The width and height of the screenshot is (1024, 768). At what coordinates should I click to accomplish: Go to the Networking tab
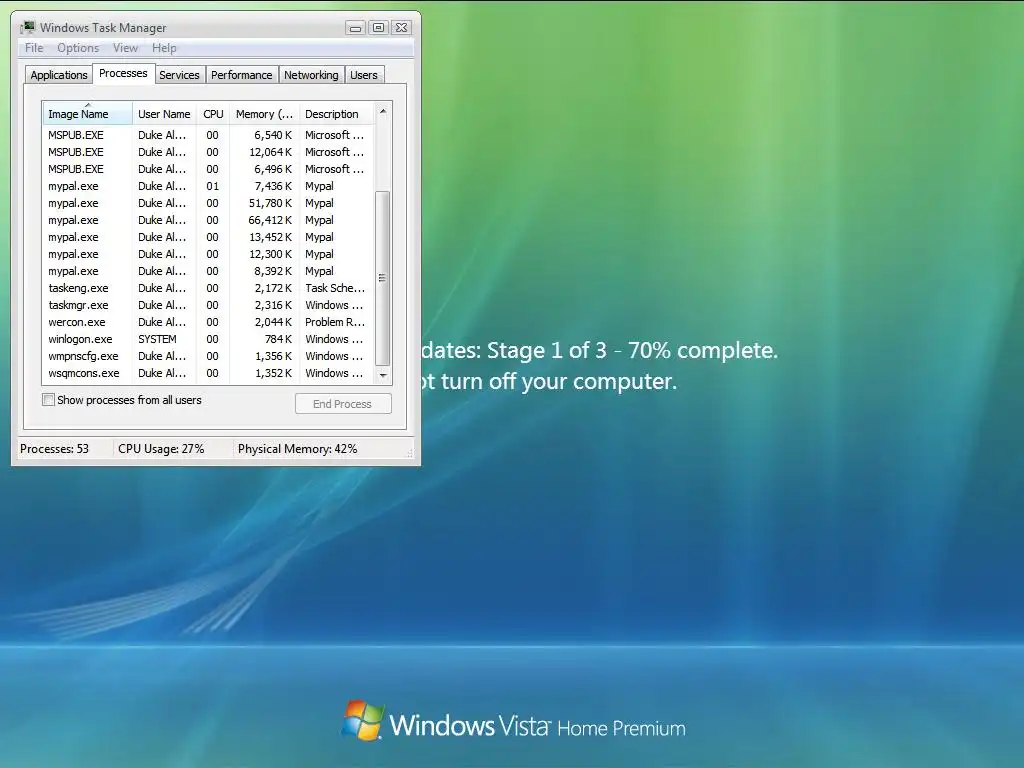pos(311,75)
